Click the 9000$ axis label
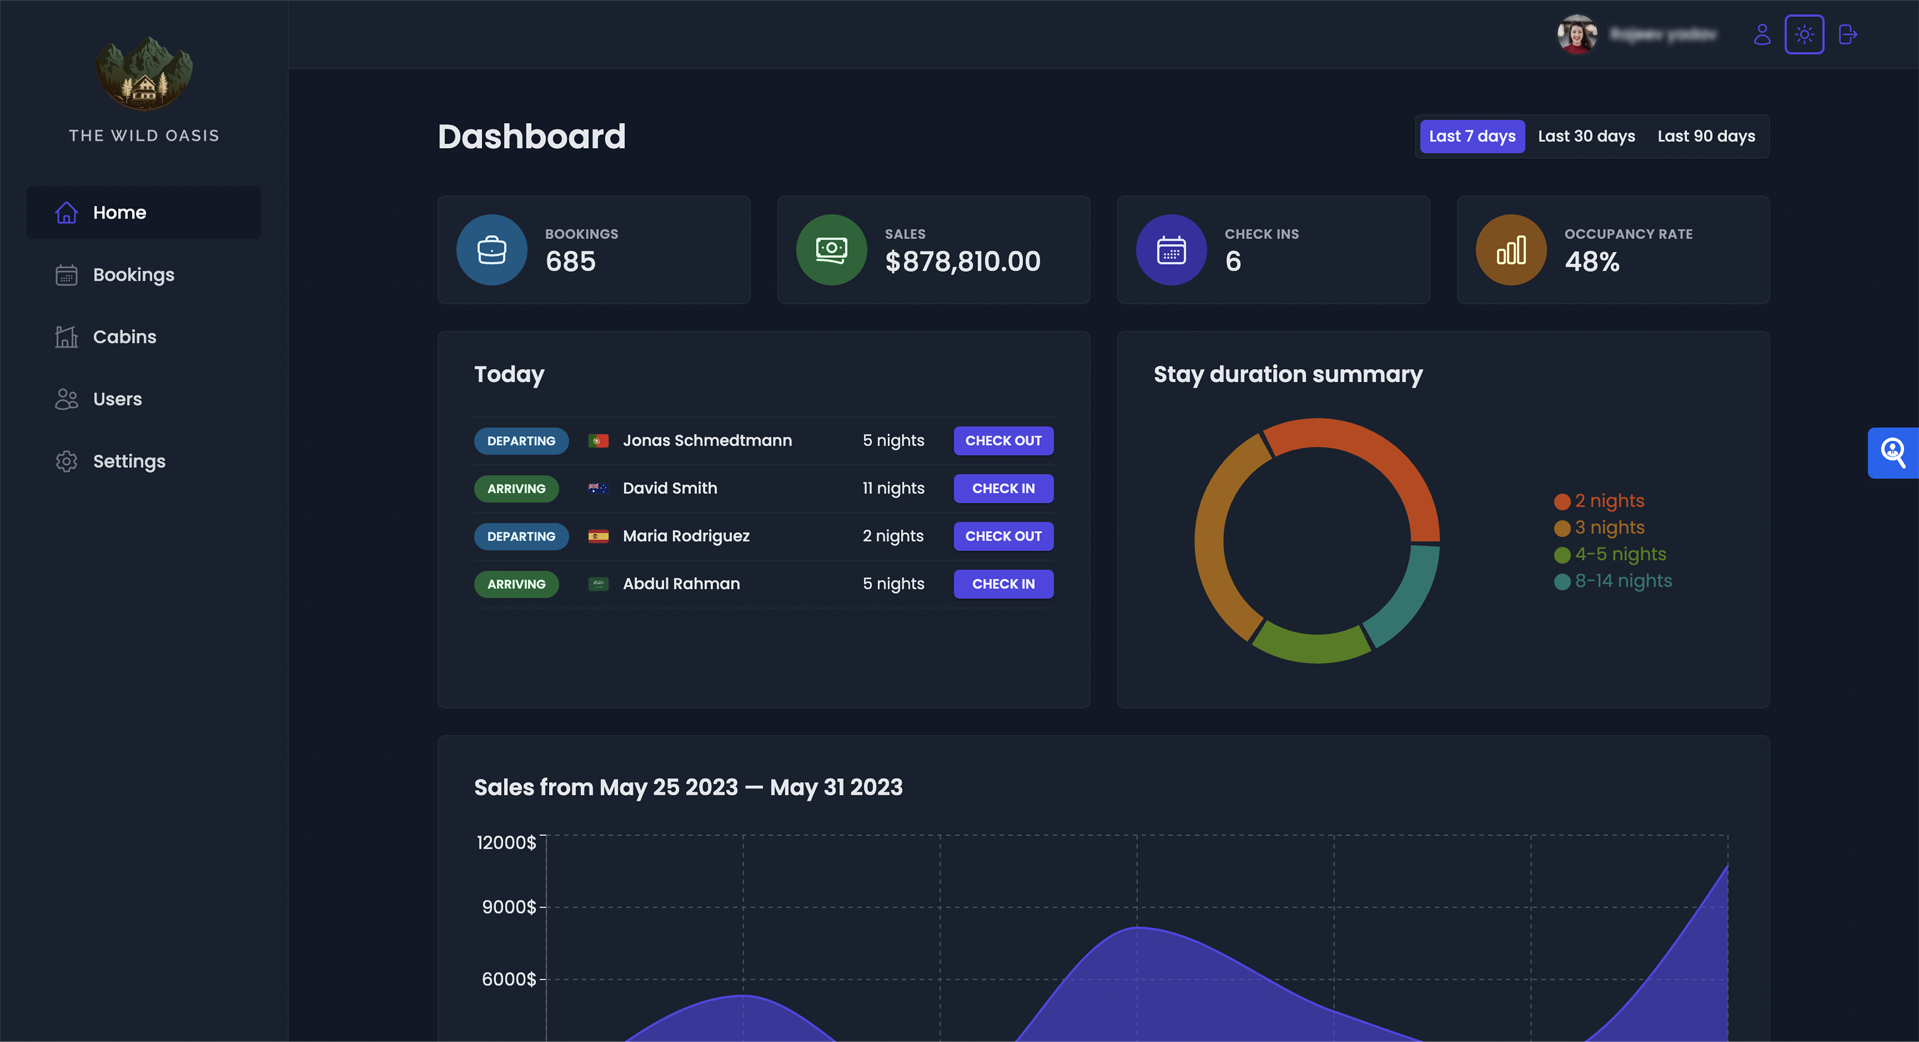 [509, 907]
